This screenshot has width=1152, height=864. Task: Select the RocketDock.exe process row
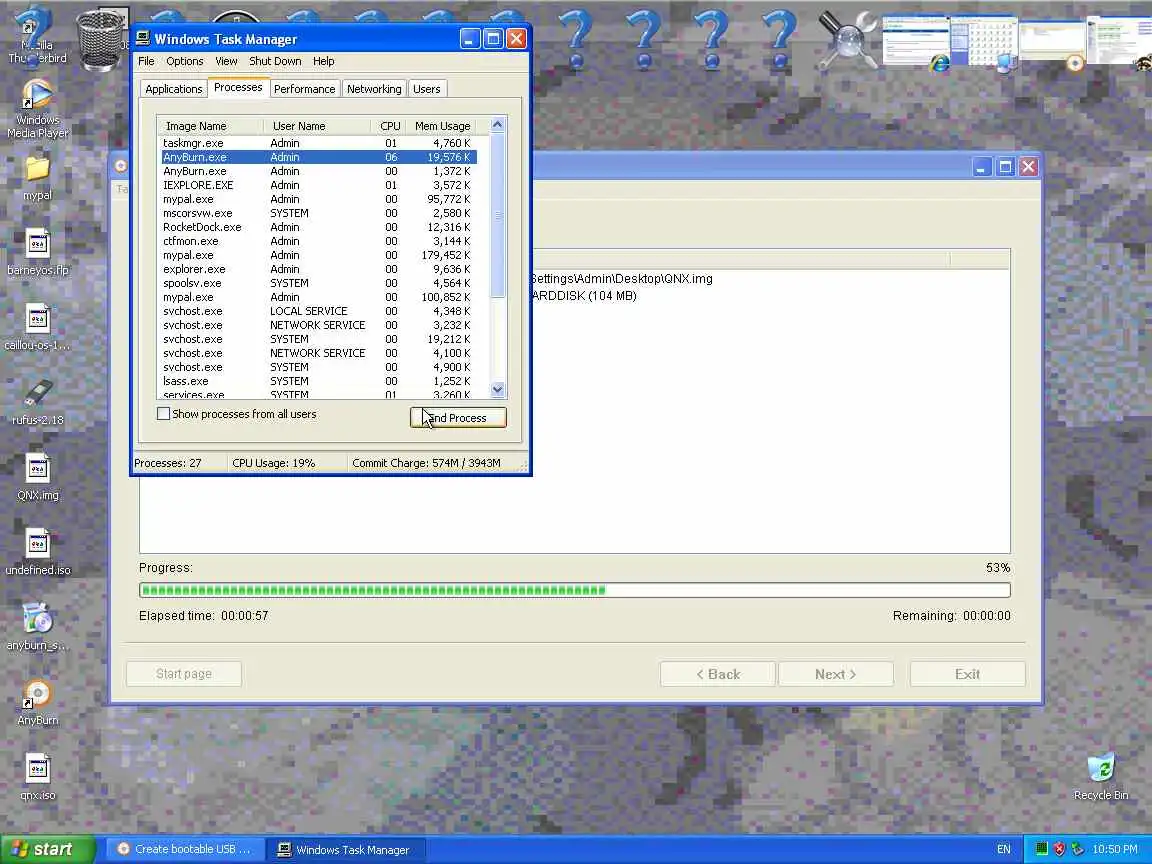(x=319, y=227)
